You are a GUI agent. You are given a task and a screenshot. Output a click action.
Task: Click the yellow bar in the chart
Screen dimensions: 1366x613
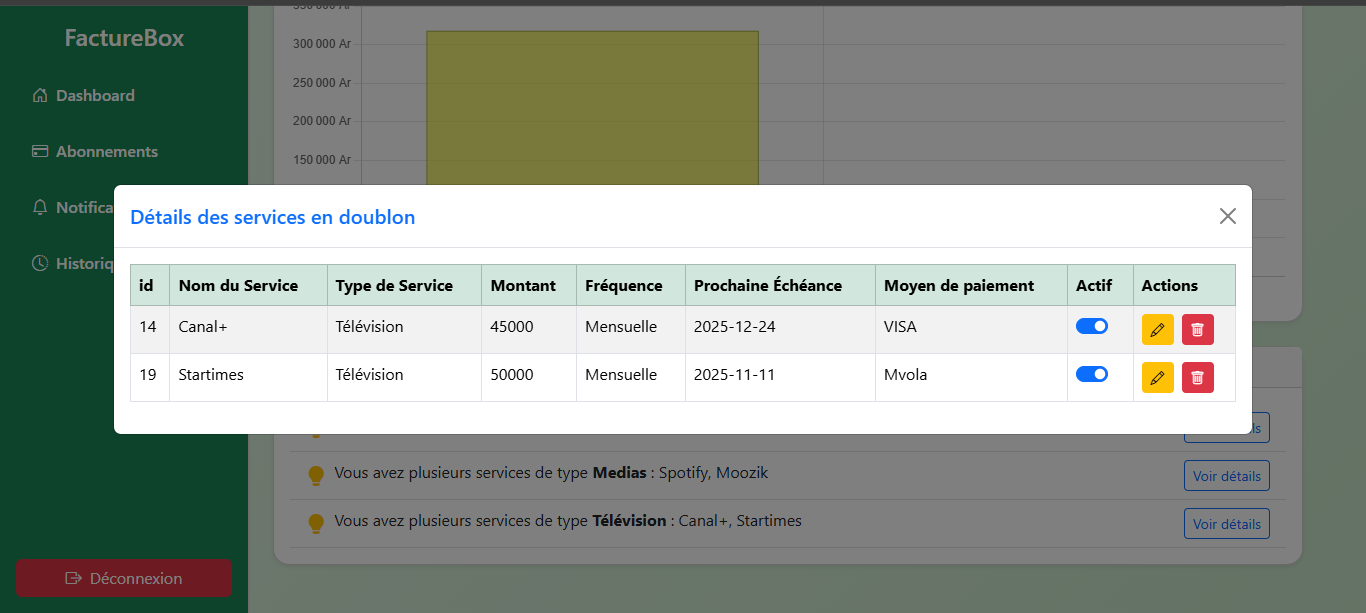(592, 108)
